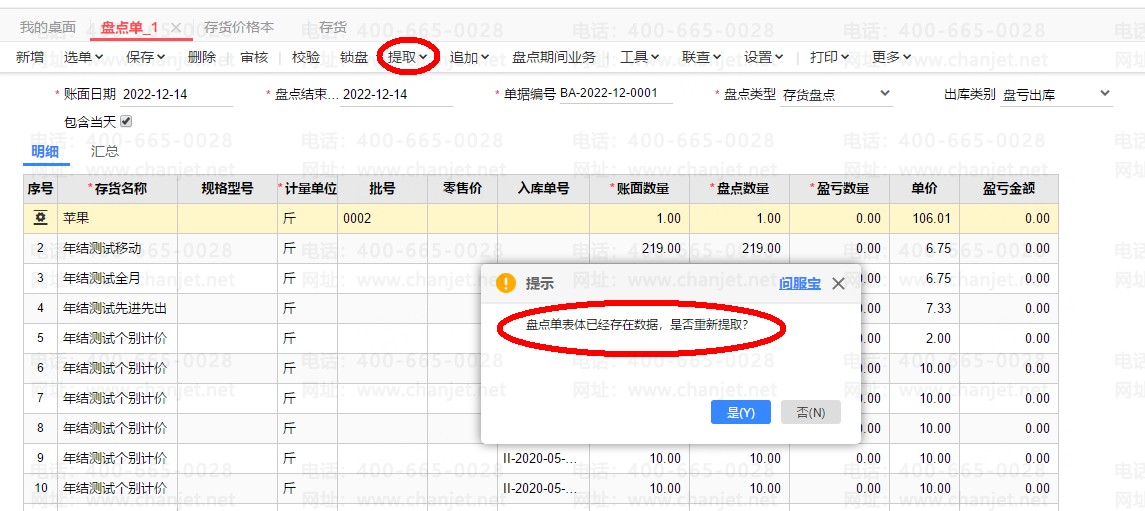This screenshot has width=1145, height=511.
Task: Expand the 追加 dropdown
Action: 469,57
